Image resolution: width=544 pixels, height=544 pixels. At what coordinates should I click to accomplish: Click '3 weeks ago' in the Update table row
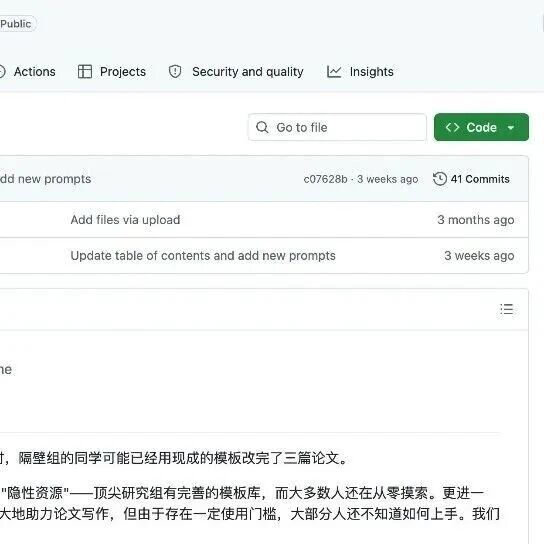pyautogui.click(x=479, y=256)
